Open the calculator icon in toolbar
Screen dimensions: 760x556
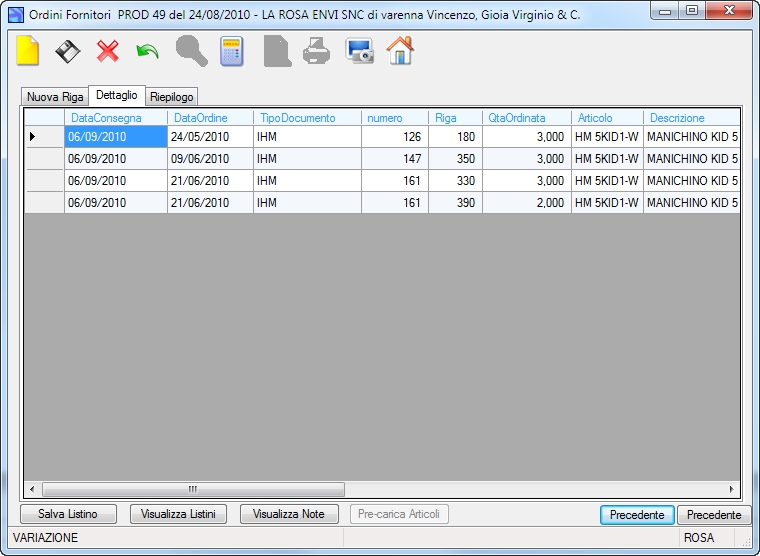tap(232, 51)
